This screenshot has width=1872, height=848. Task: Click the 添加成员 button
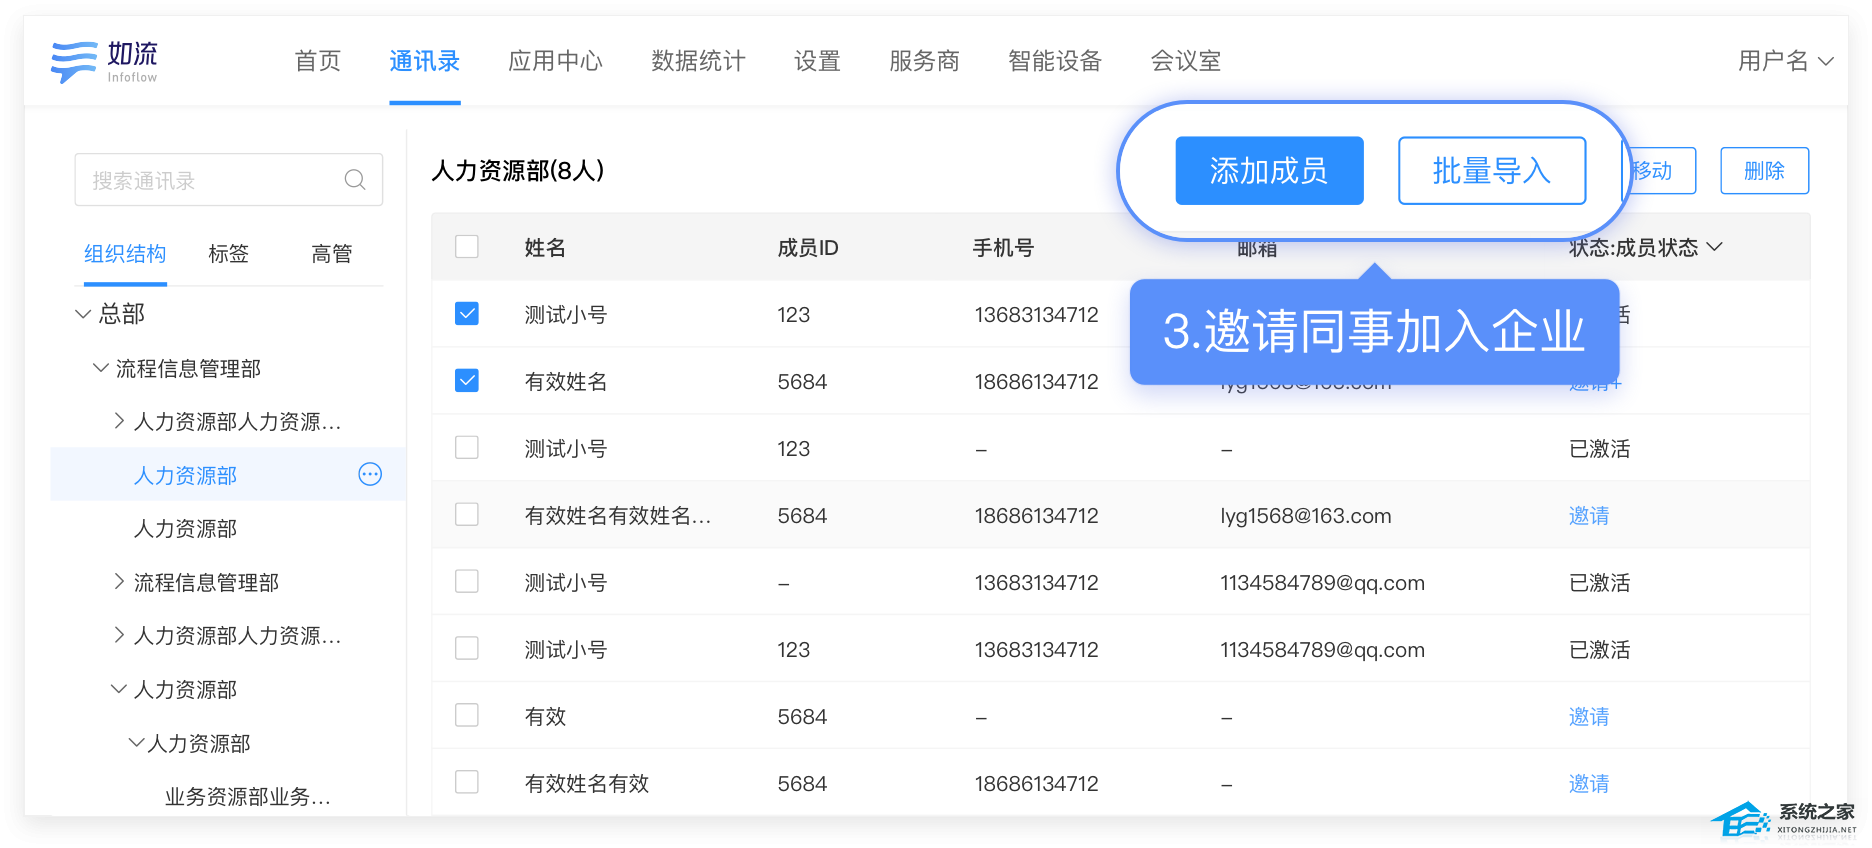[1269, 171]
